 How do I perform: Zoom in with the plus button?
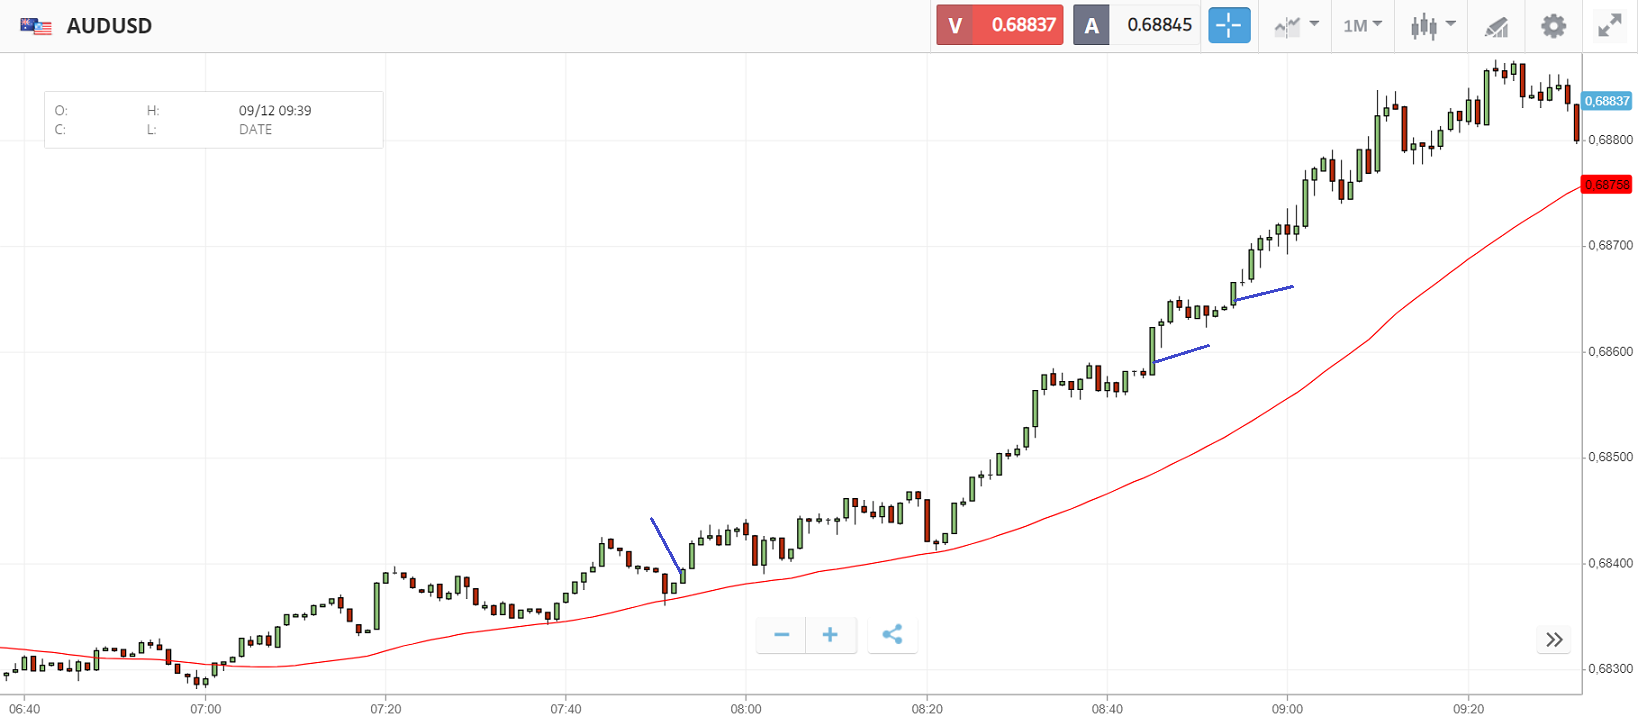[830, 635]
